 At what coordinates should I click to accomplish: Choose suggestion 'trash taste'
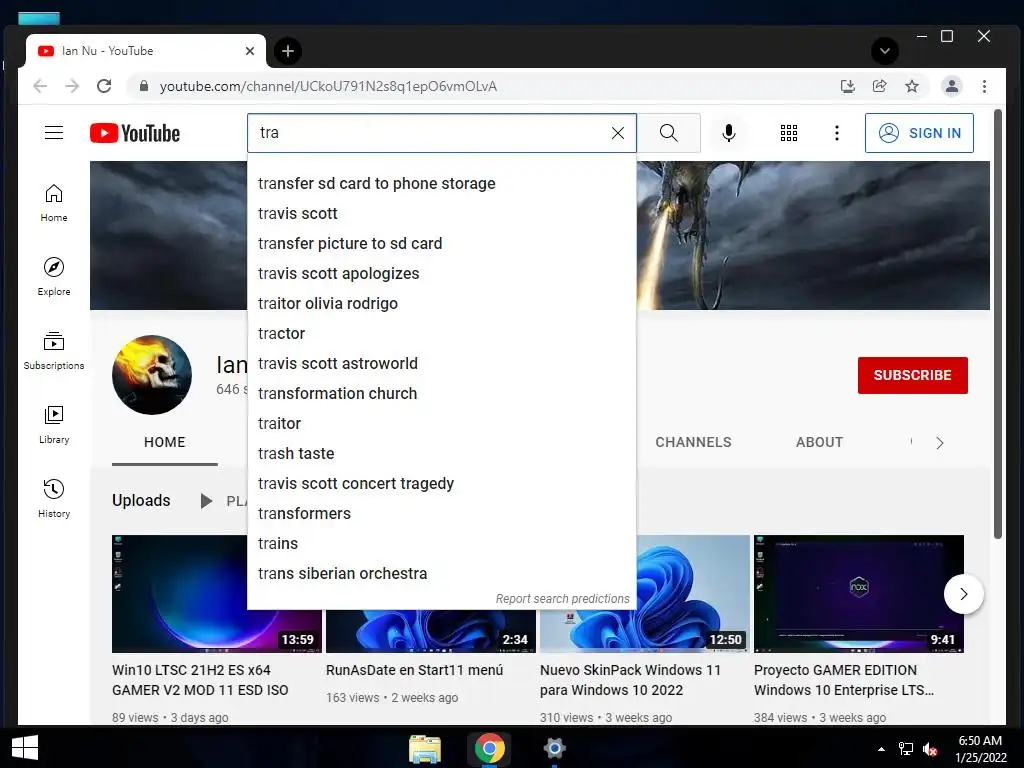(x=441, y=454)
